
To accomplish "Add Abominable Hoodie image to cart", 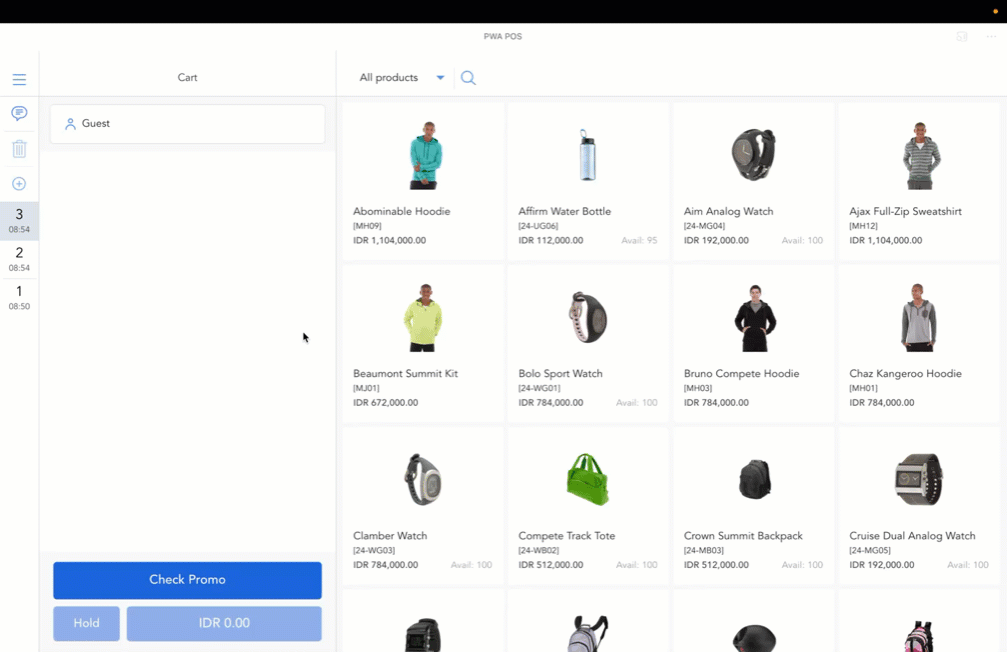I will tap(426, 155).
